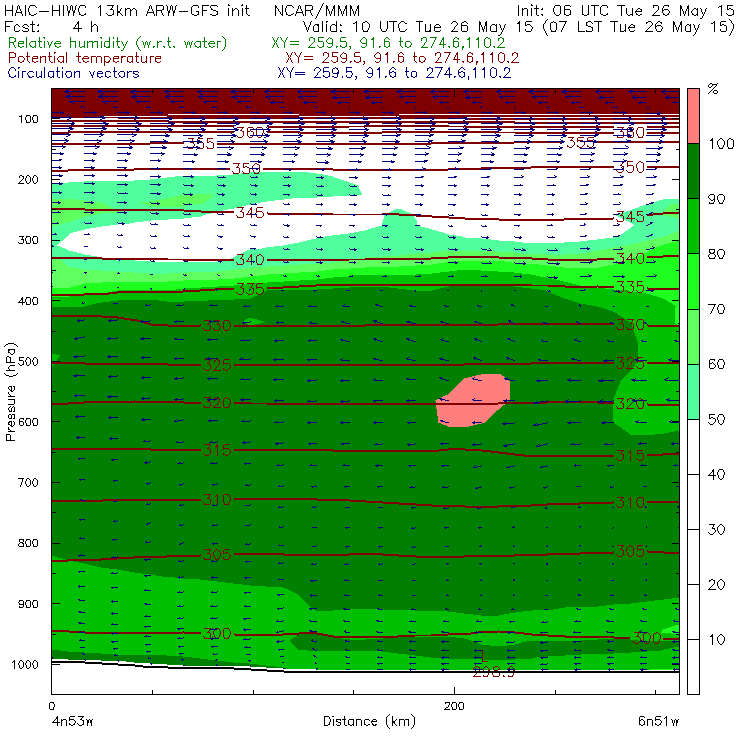This screenshot has width=740, height=740.
Task: Click the '90' colorbar scale label
Action: [716, 199]
